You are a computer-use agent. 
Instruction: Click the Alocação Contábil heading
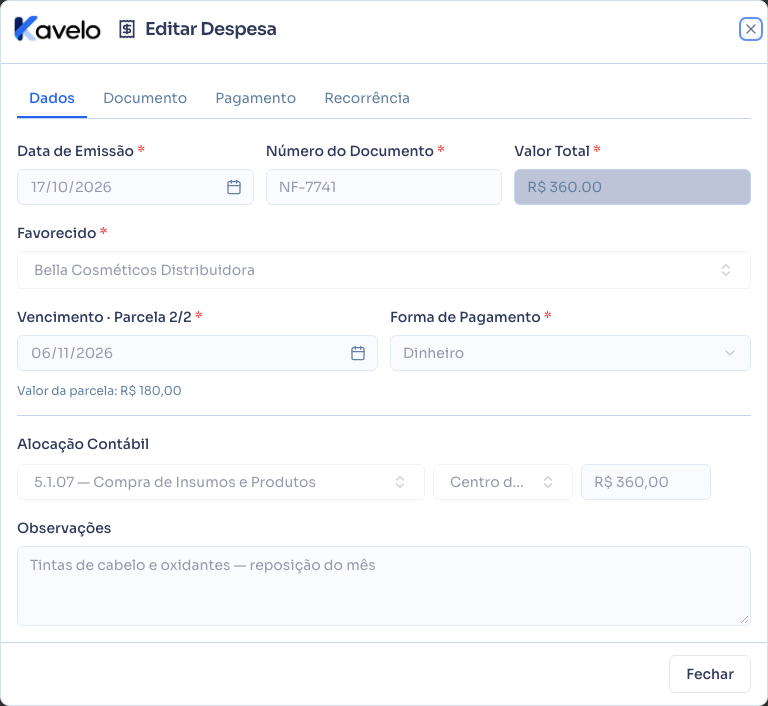83,444
